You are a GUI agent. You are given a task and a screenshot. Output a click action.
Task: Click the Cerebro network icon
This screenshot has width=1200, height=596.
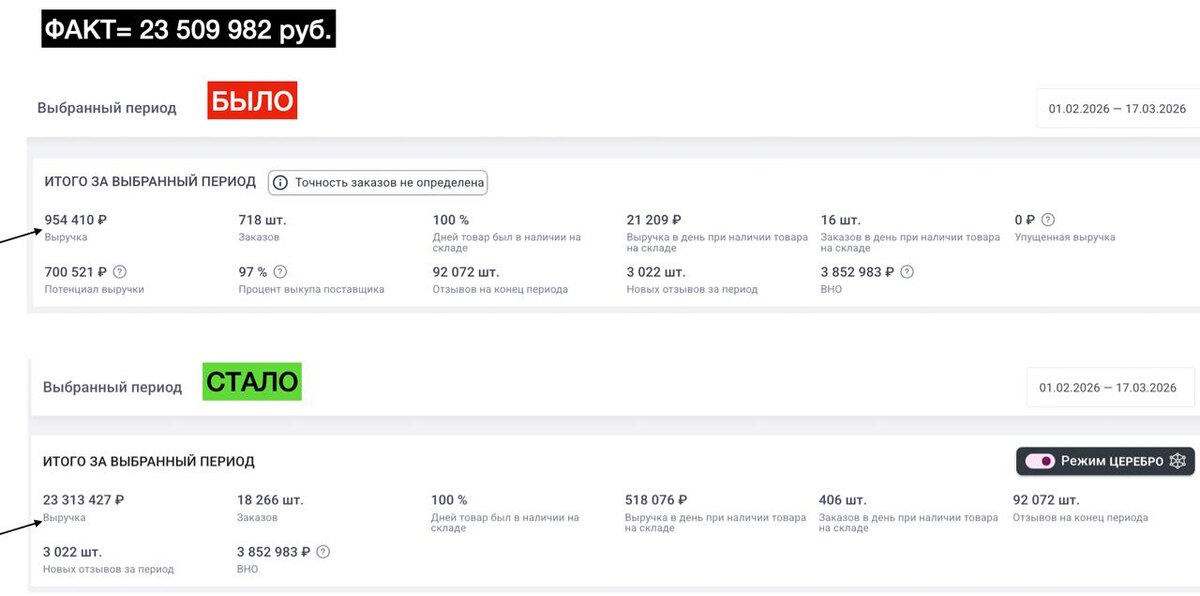point(1178,461)
